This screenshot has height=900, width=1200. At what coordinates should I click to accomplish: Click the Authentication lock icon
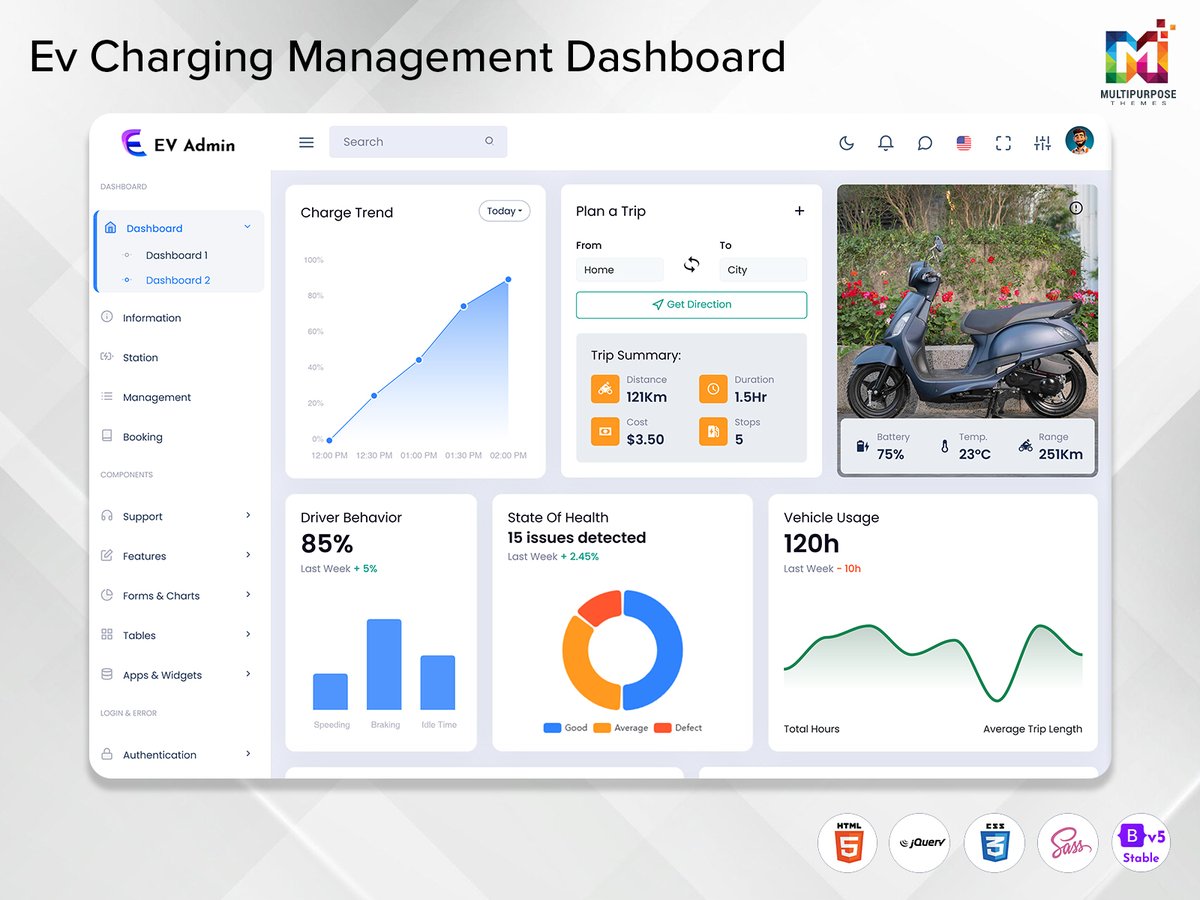point(107,754)
